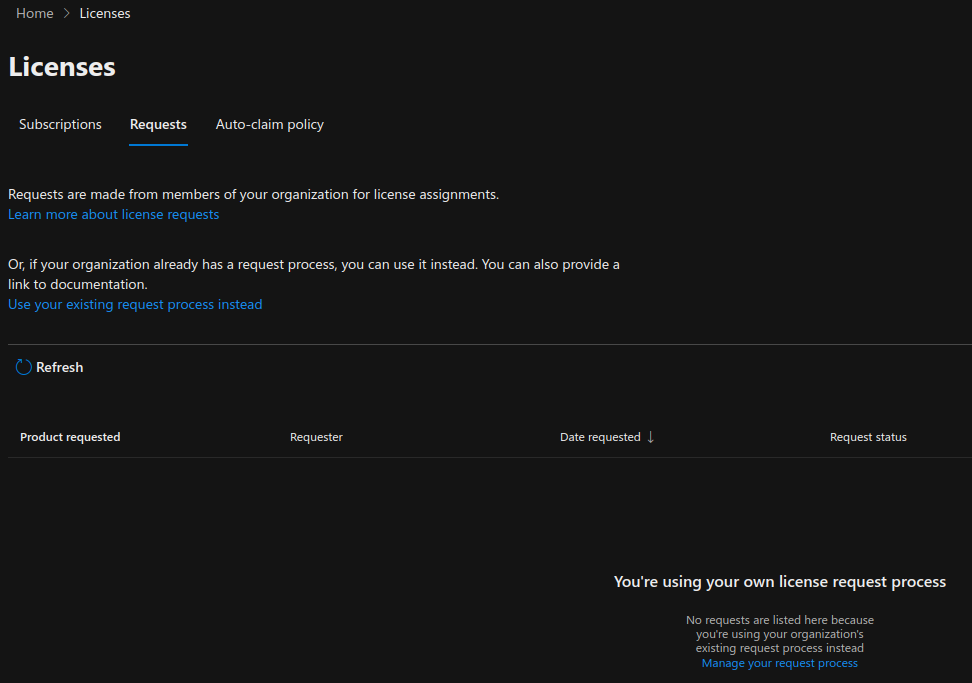The image size is (972, 683).
Task: Open Manage your request process link
Action: click(779, 663)
